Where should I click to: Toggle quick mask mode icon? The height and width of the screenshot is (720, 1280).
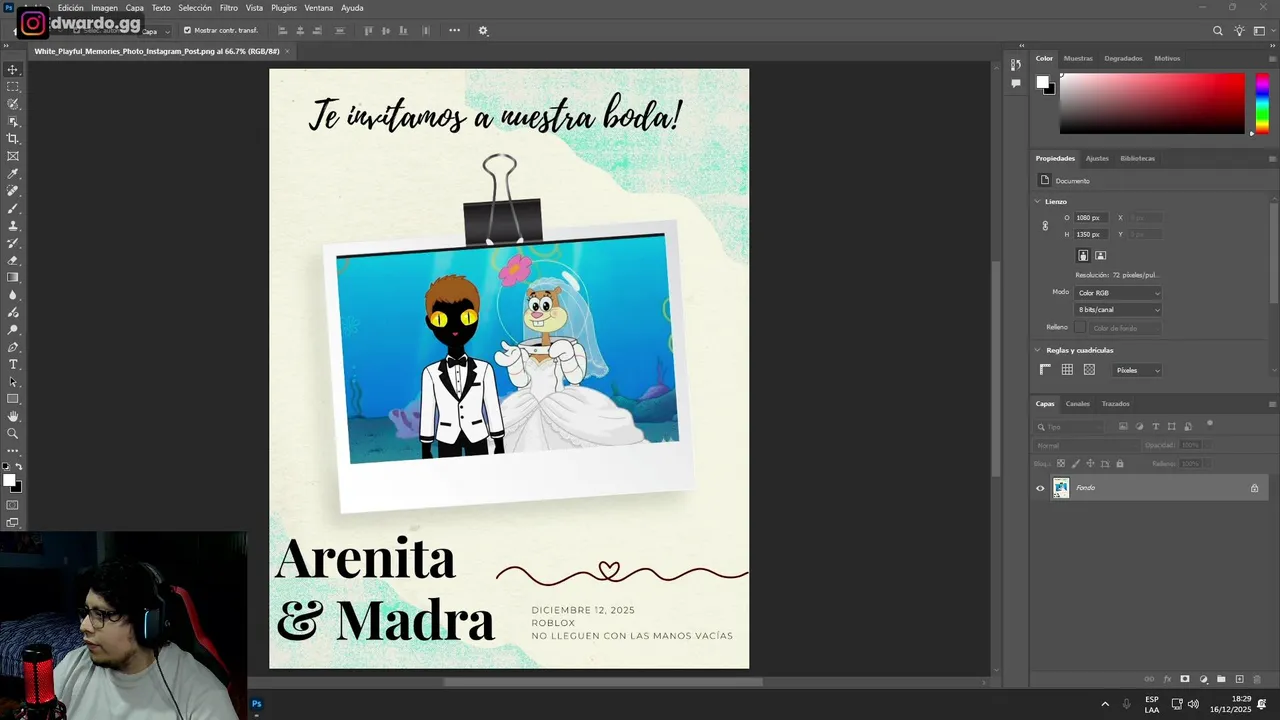pyautogui.click(x=13, y=505)
